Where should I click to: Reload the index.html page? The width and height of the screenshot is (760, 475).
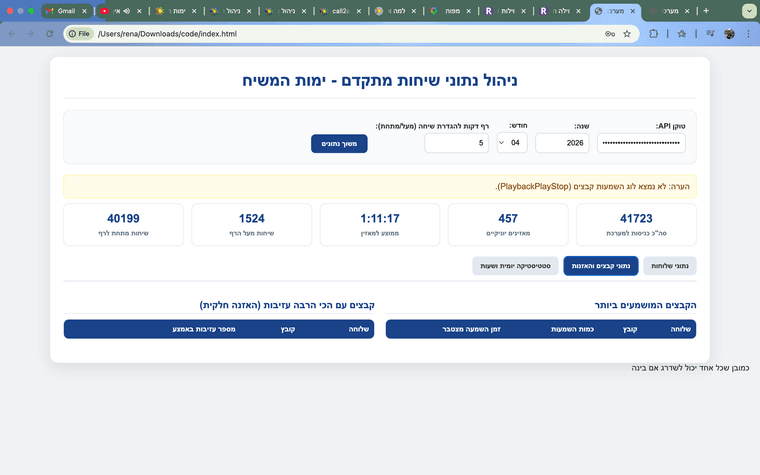(x=49, y=33)
